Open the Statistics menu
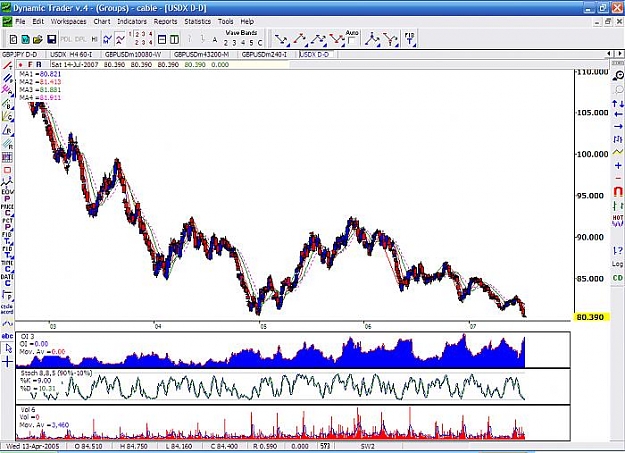 coord(197,22)
